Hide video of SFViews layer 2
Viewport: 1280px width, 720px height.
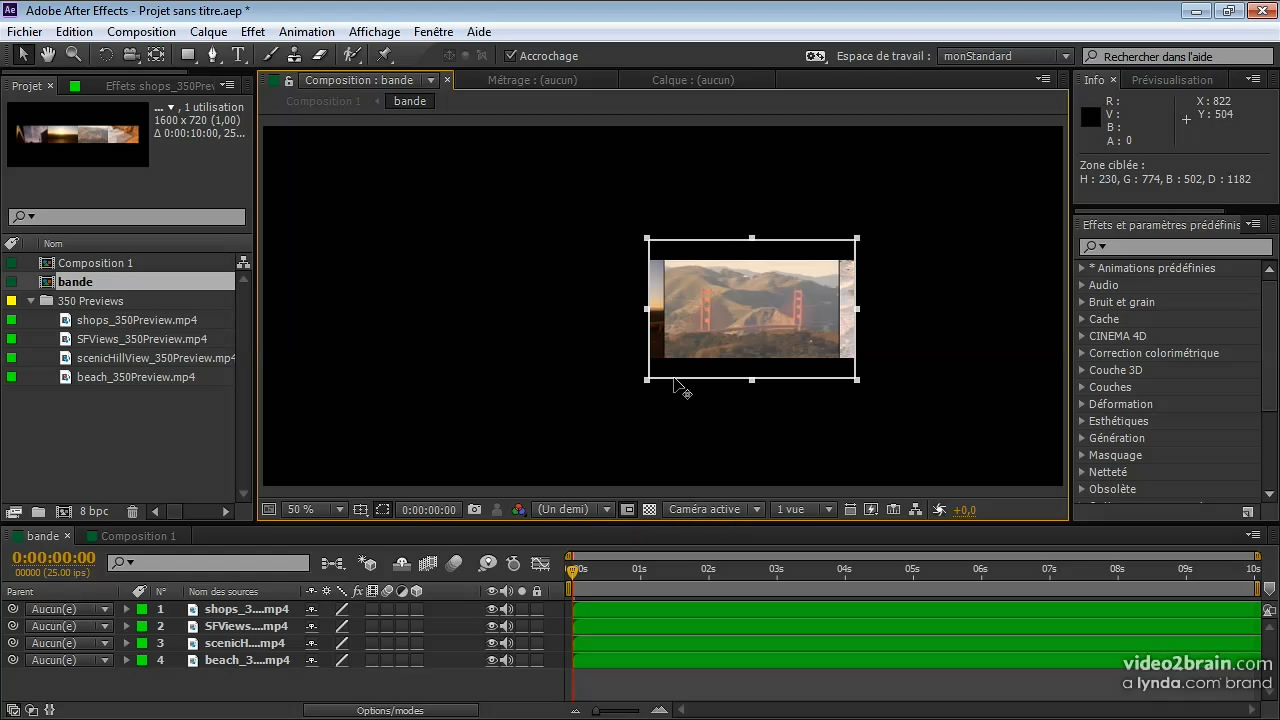pyautogui.click(x=492, y=626)
